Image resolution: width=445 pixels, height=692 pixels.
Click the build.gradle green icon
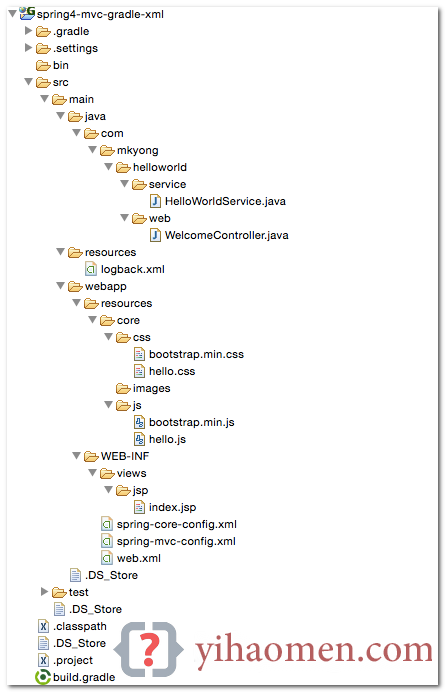[43, 677]
